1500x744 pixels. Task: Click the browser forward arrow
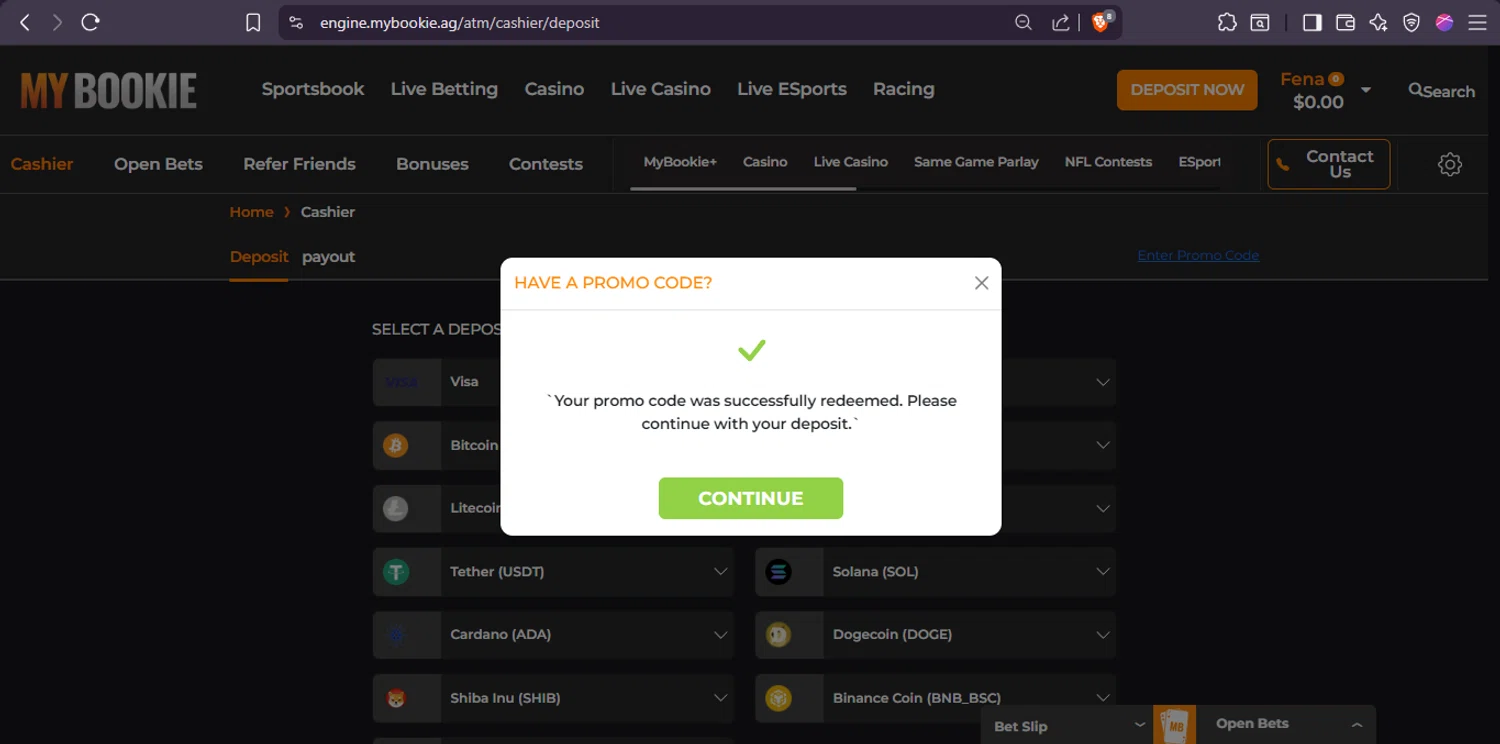57,22
